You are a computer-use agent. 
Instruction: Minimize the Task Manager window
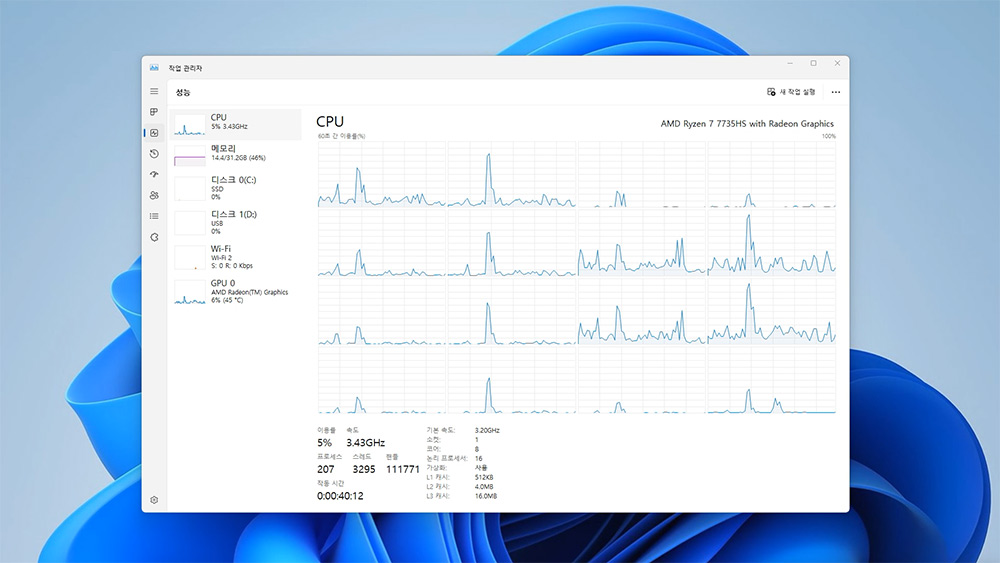click(x=790, y=63)
